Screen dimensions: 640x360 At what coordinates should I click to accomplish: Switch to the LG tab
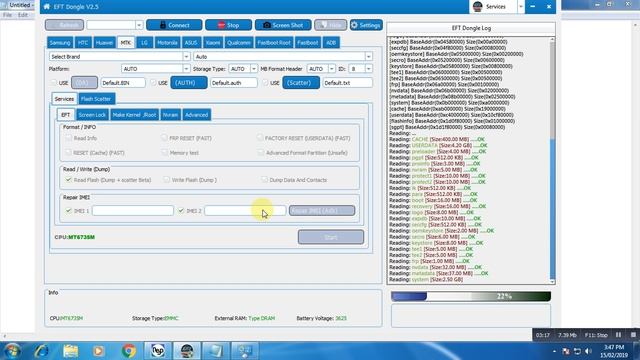[x=144, y=42]
